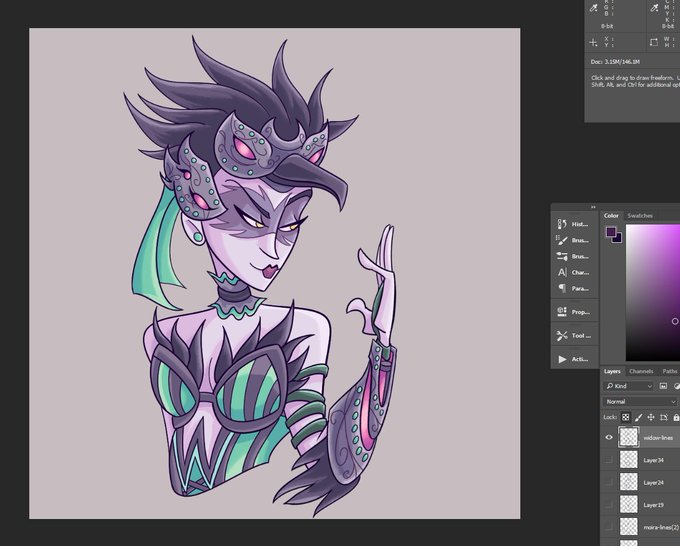Screen dimensions: 680x546
Task: Collapse the icon panel dock arrows
Action: tap(593, 207)
